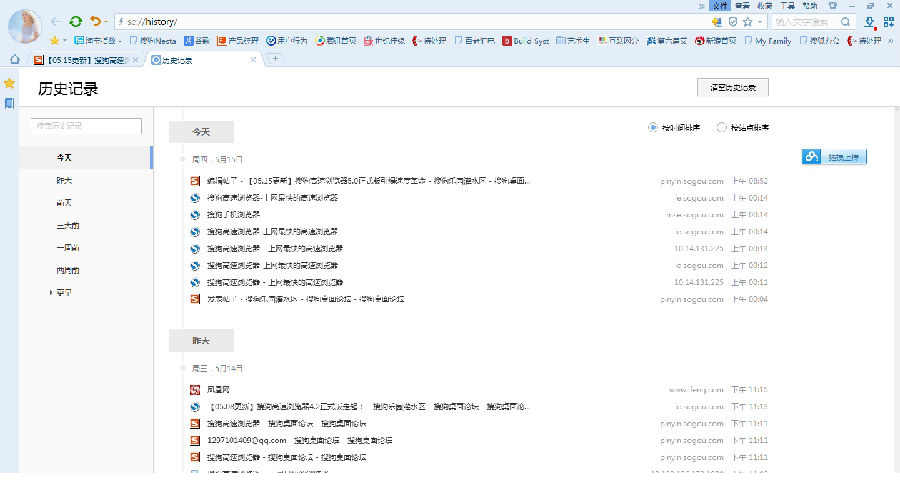Image resolution: width=900 pixels, height=491 pixels.
Task: Open the folder bookmark after Build Syst
Action: pyautogui.click(x=572, y=41)
